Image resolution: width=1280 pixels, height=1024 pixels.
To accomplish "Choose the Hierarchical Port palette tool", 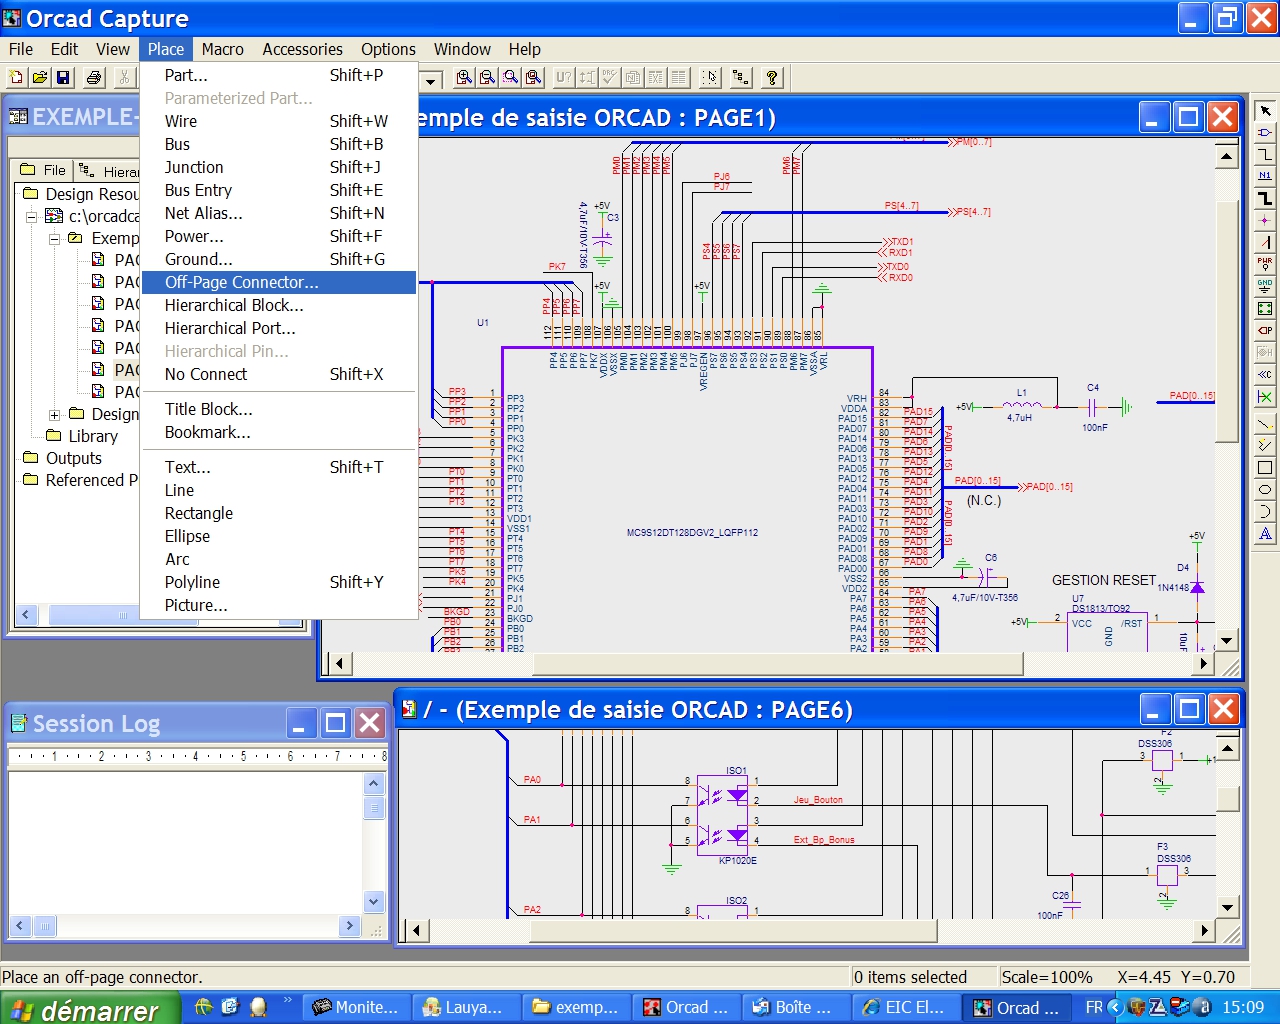I will (1265, 330).
